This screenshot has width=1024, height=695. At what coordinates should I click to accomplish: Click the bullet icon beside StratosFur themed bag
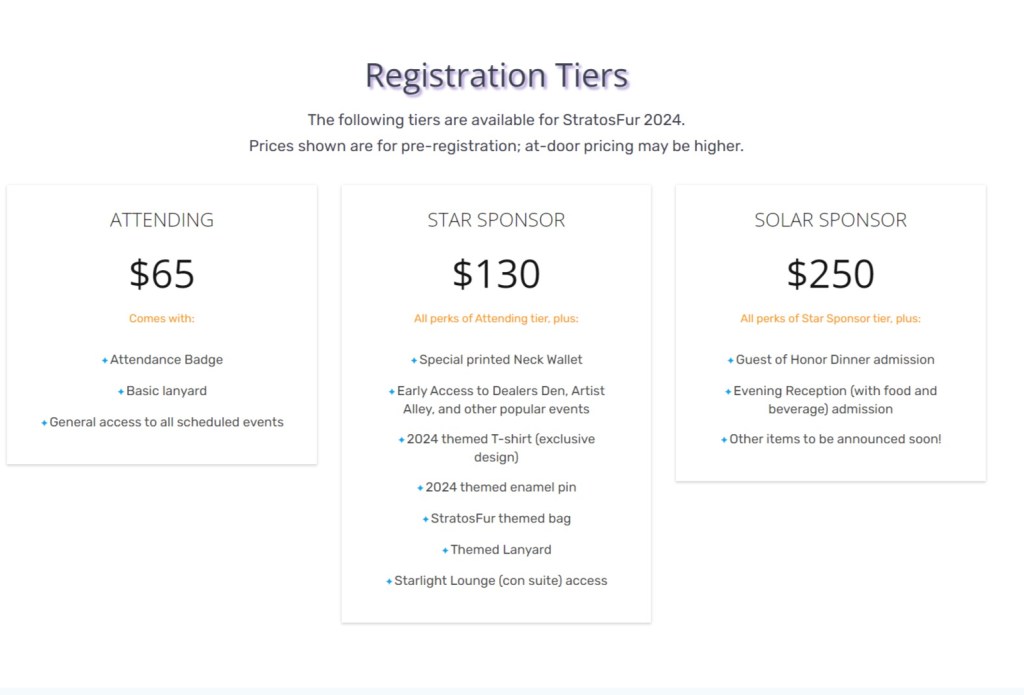coord(426,520)
